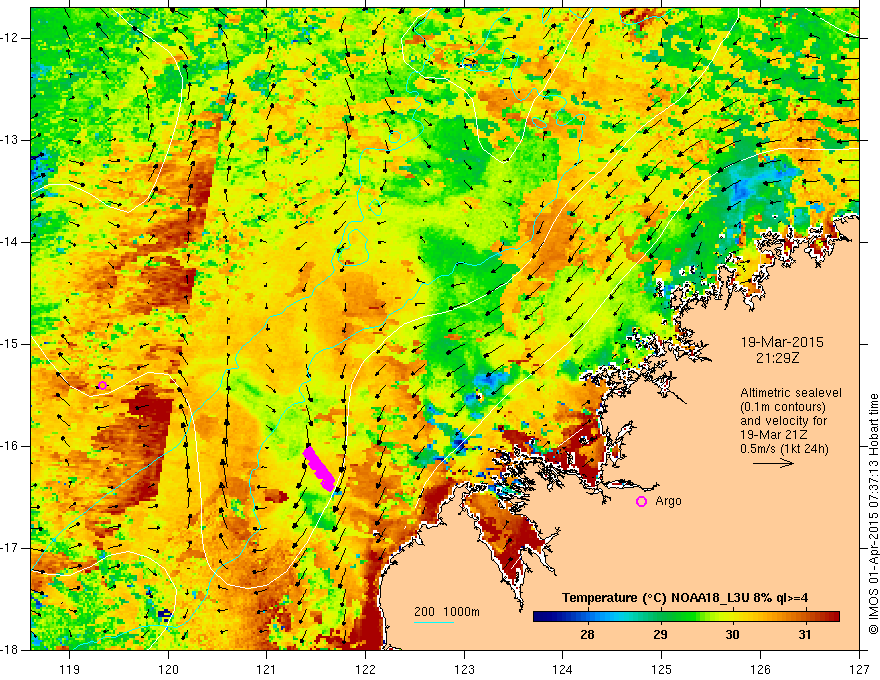Click the 'Altimetric sealevel' legend text
Viewport: 880px width, 680px height.
click(791, 393)
